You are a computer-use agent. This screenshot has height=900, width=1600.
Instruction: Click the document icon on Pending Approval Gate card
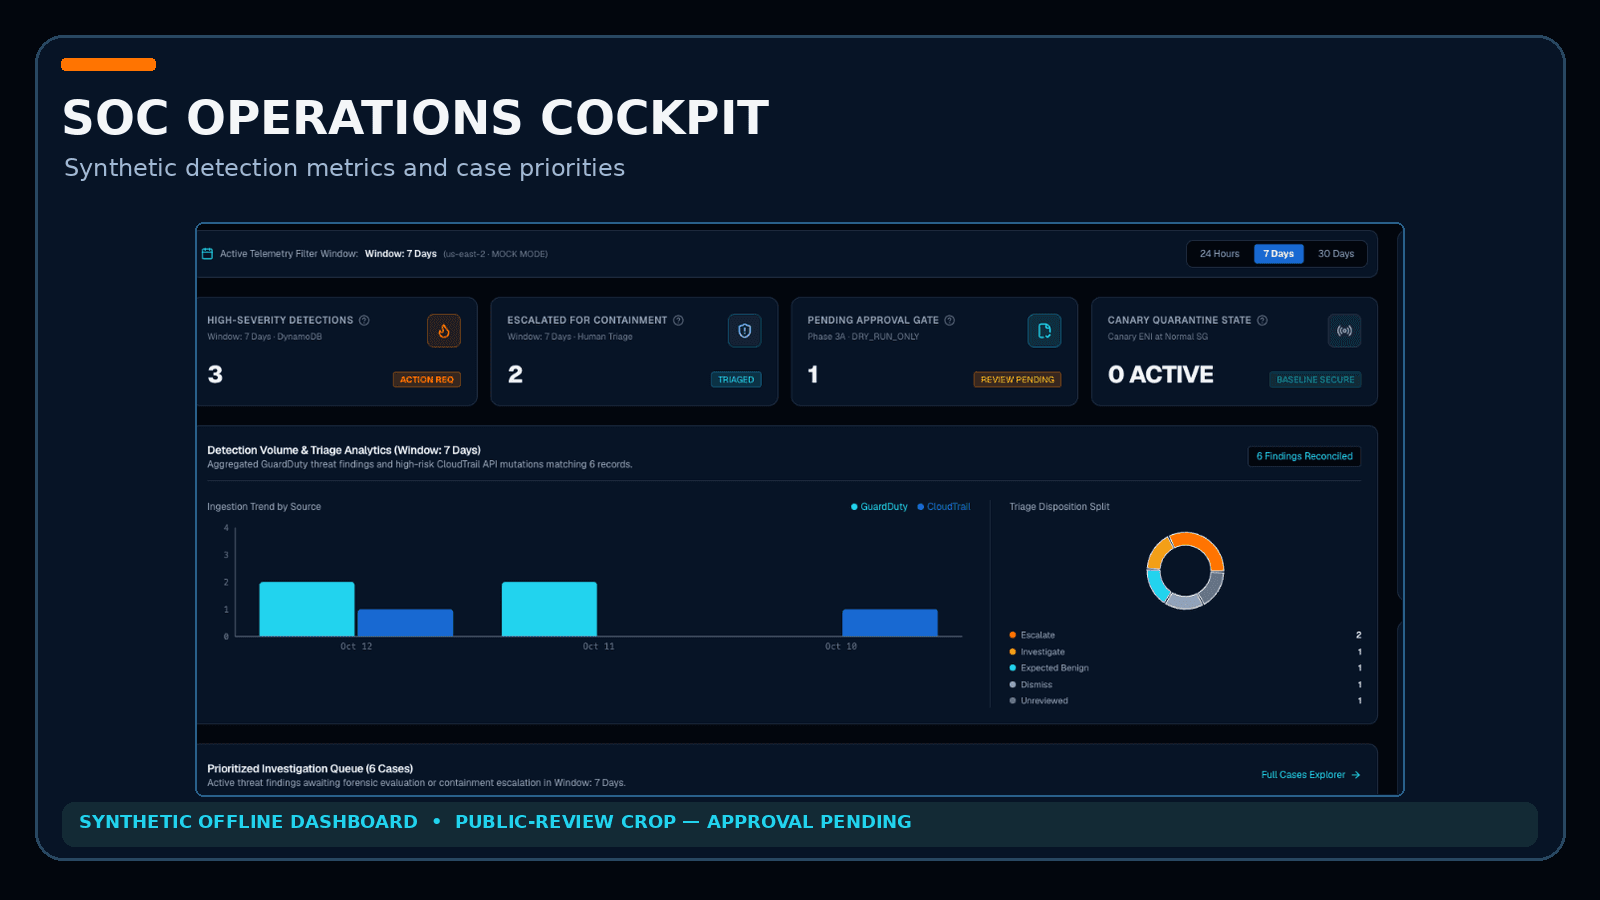tap(1045, 331)
